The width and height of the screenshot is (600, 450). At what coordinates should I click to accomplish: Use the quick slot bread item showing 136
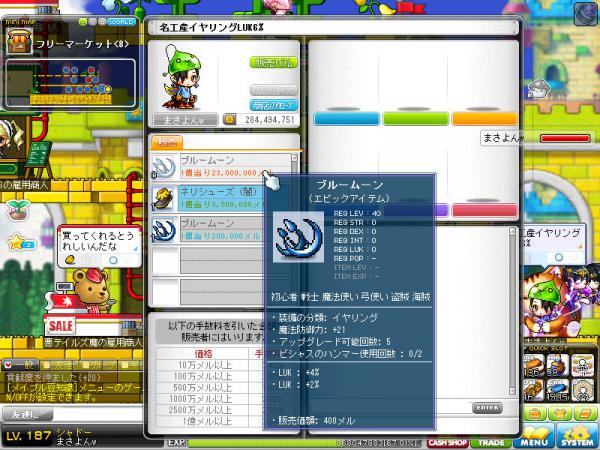[x=534, y=365]
